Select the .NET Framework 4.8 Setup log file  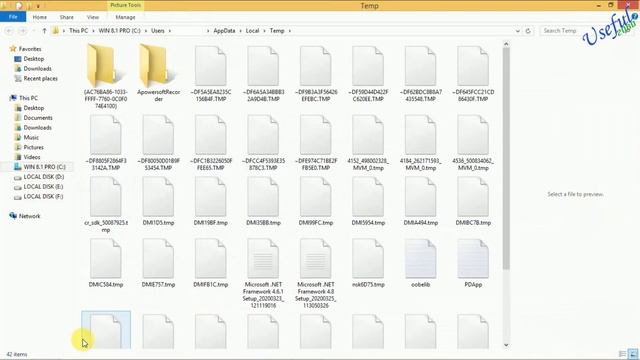[x=316, y=273]
